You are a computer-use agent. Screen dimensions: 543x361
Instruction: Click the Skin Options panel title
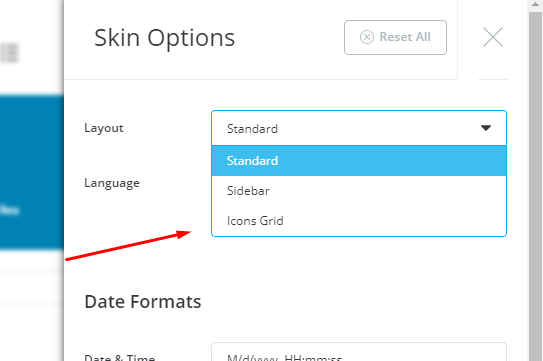pyautogui.click(x=164, y=38)
